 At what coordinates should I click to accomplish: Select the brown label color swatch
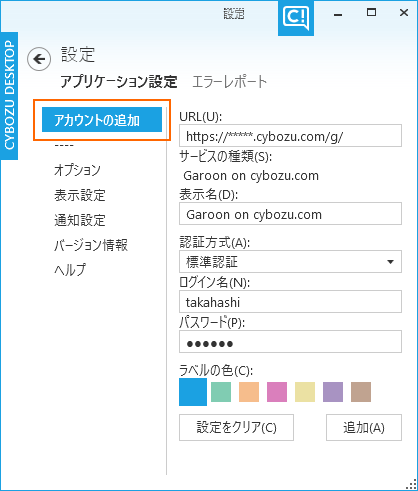(361, 392)
